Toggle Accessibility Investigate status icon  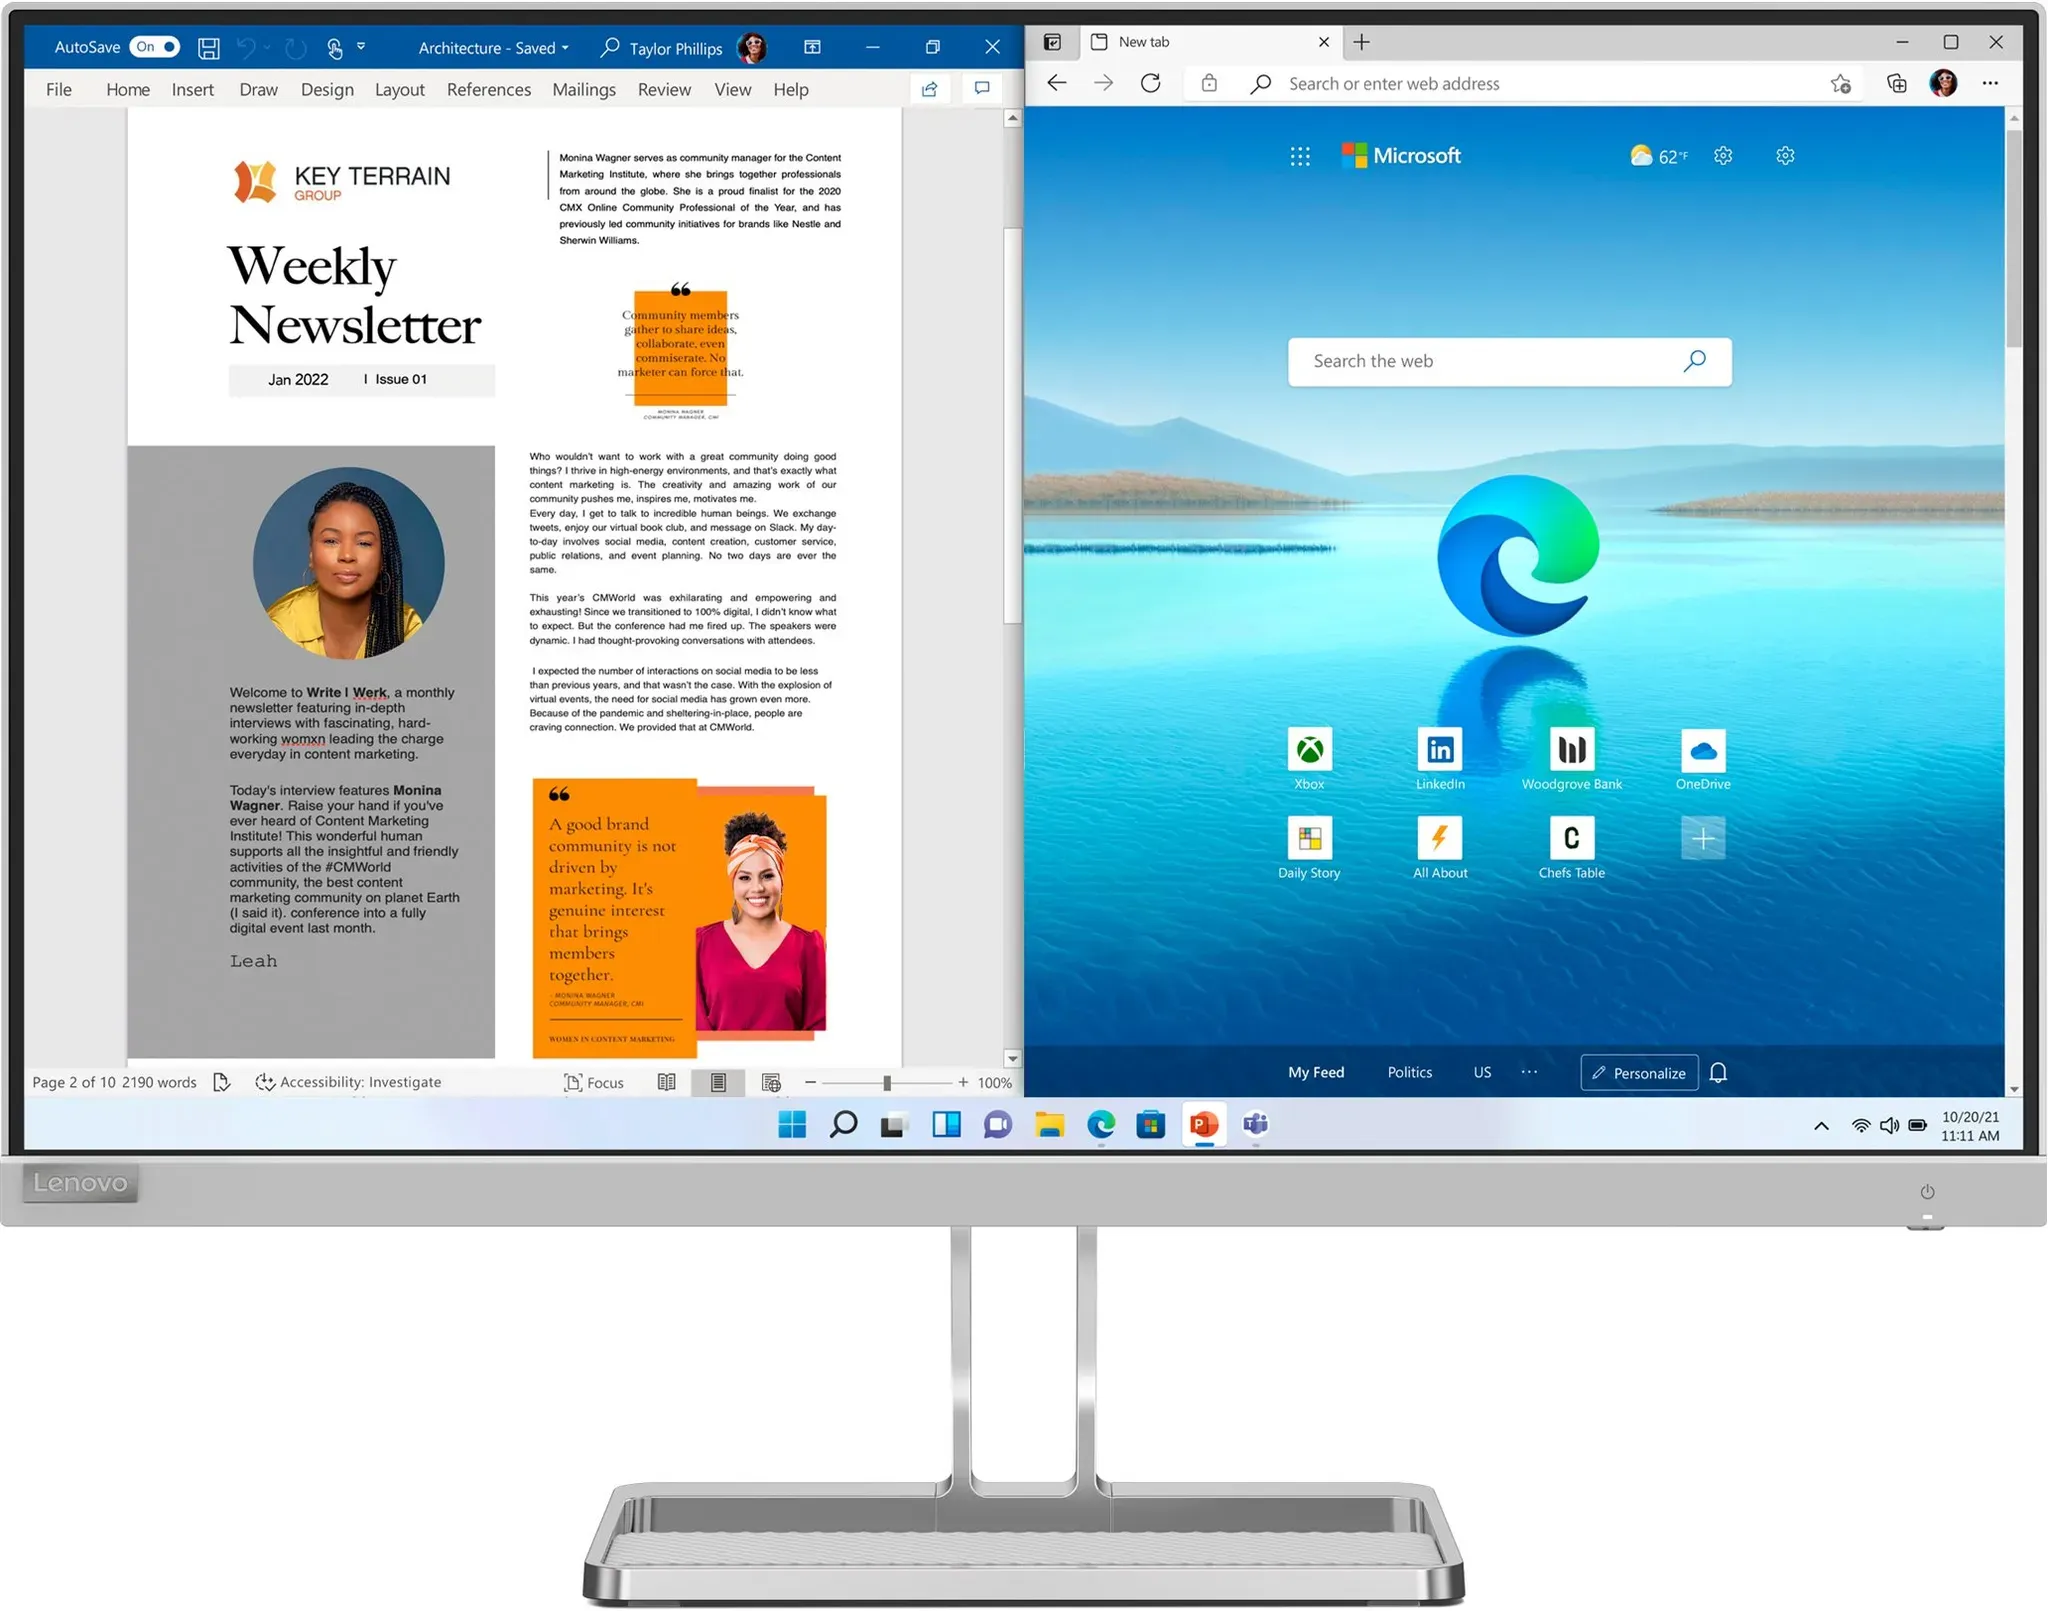[x=266, y=1082]
